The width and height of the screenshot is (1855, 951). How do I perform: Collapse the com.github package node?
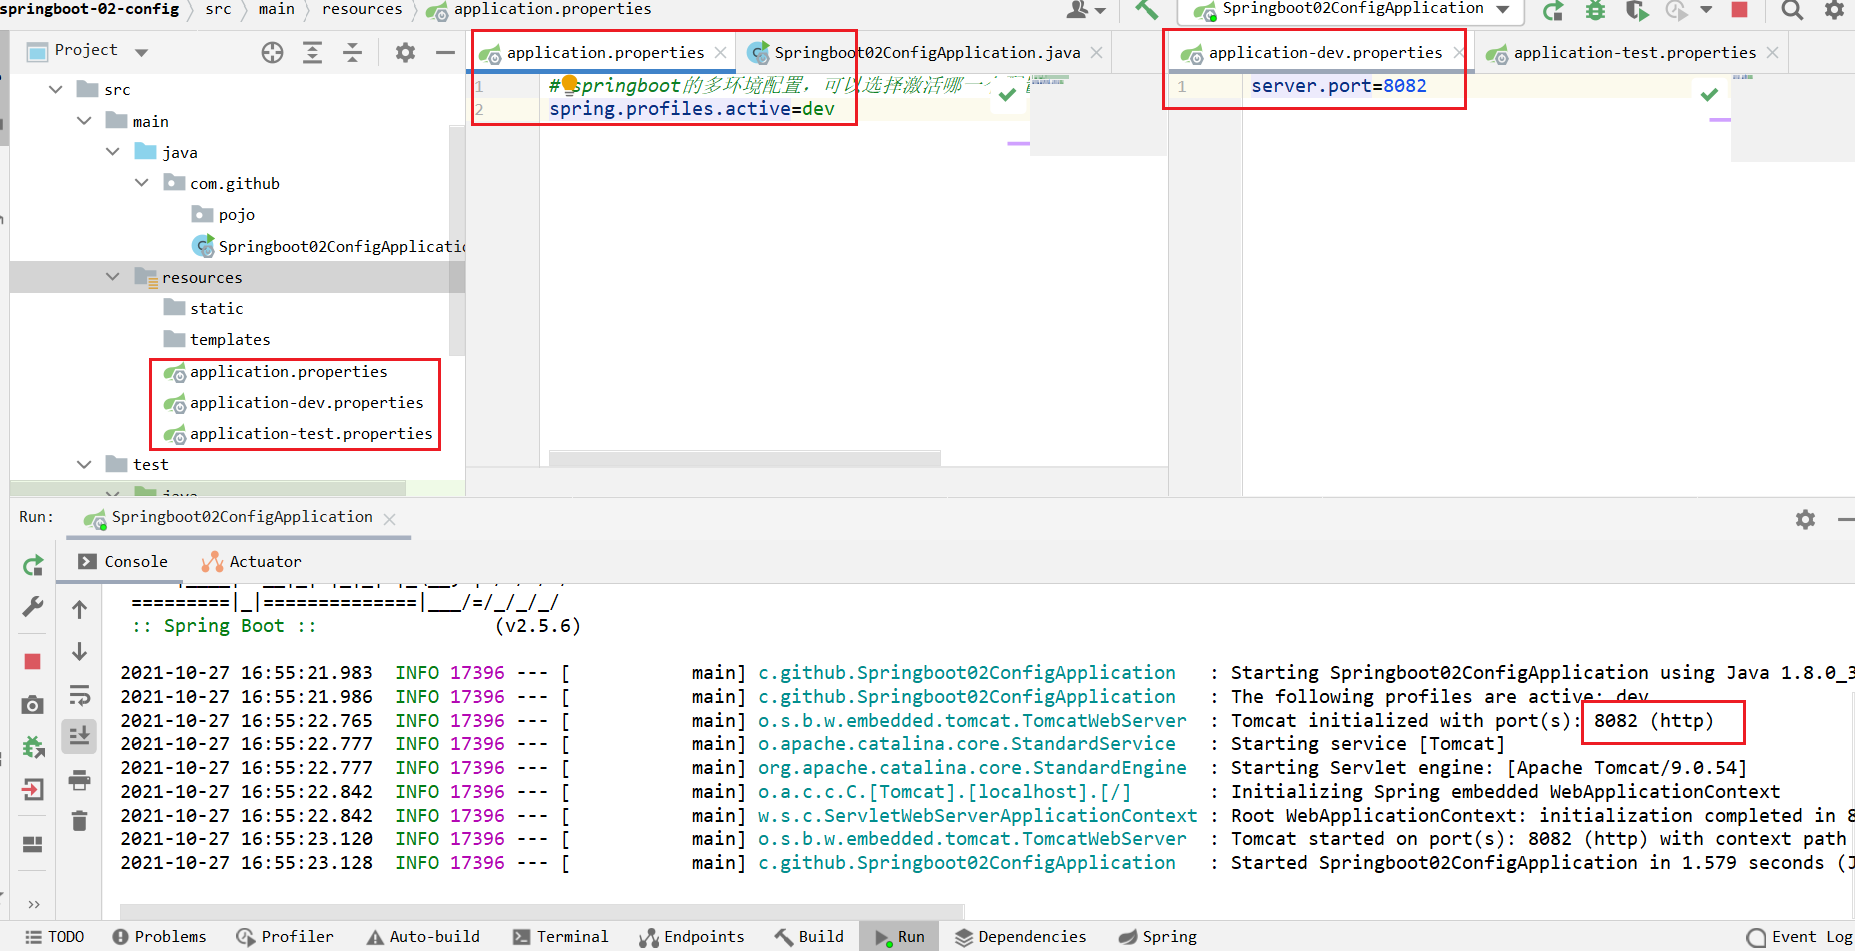[x=142, y=183]
